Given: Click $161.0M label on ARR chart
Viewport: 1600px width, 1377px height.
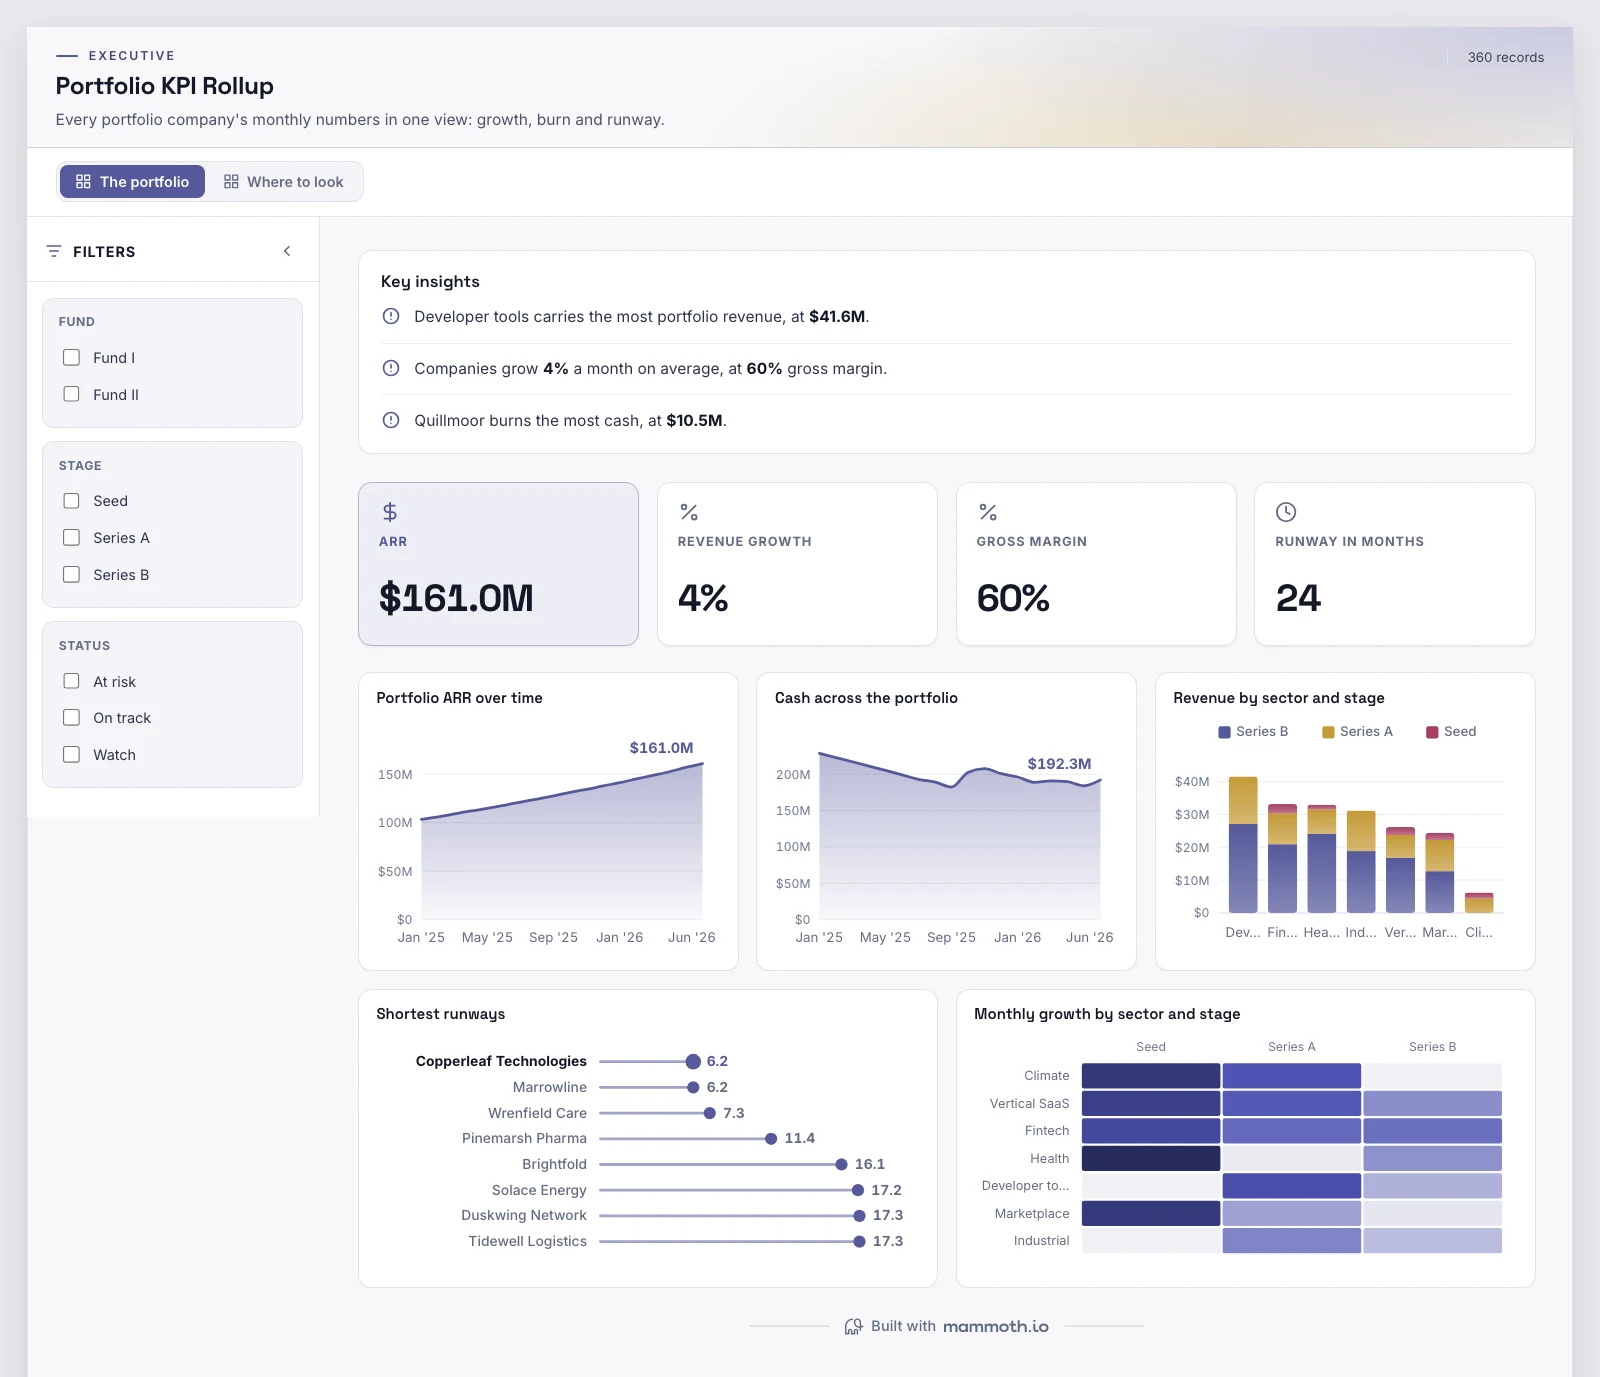Looking at the screenshot, I should (661, 747).
